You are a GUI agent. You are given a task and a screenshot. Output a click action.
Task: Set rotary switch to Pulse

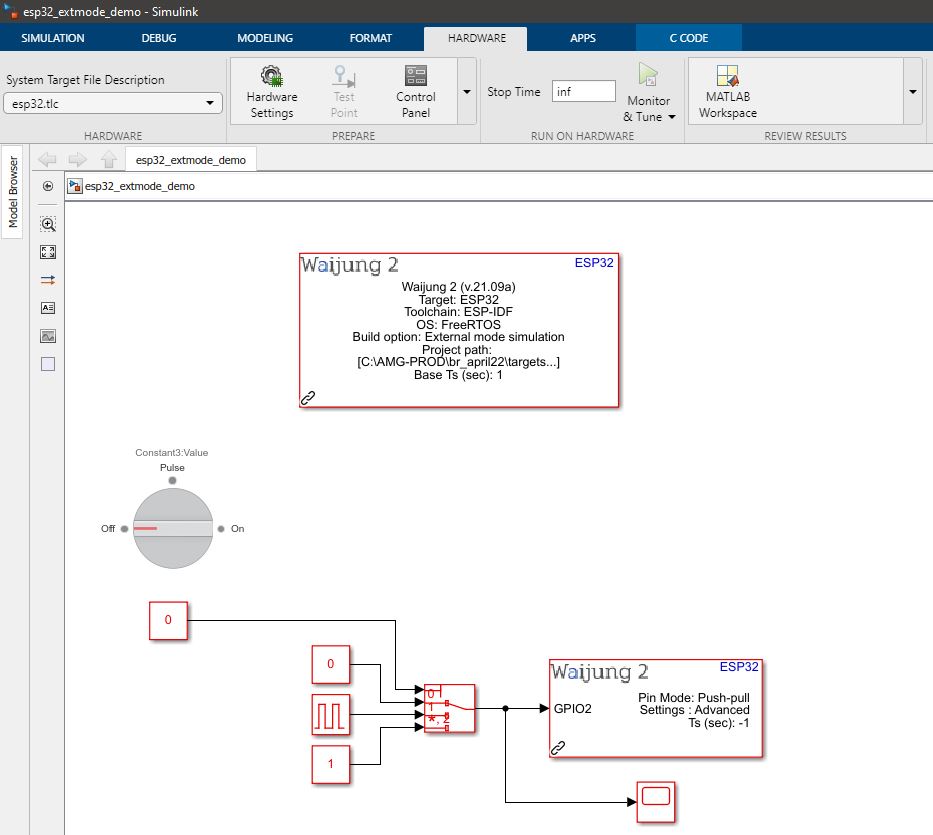point(172,480)
